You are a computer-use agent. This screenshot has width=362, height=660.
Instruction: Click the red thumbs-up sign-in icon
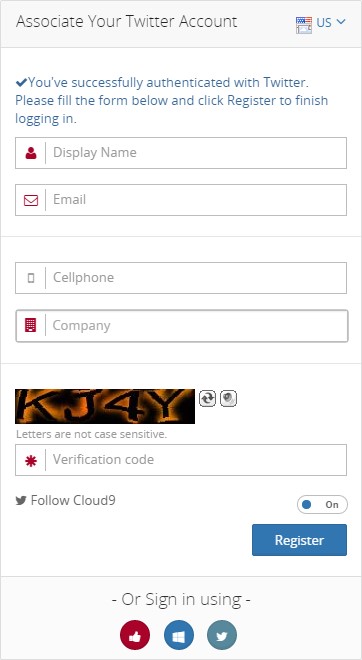click(135, 635)
